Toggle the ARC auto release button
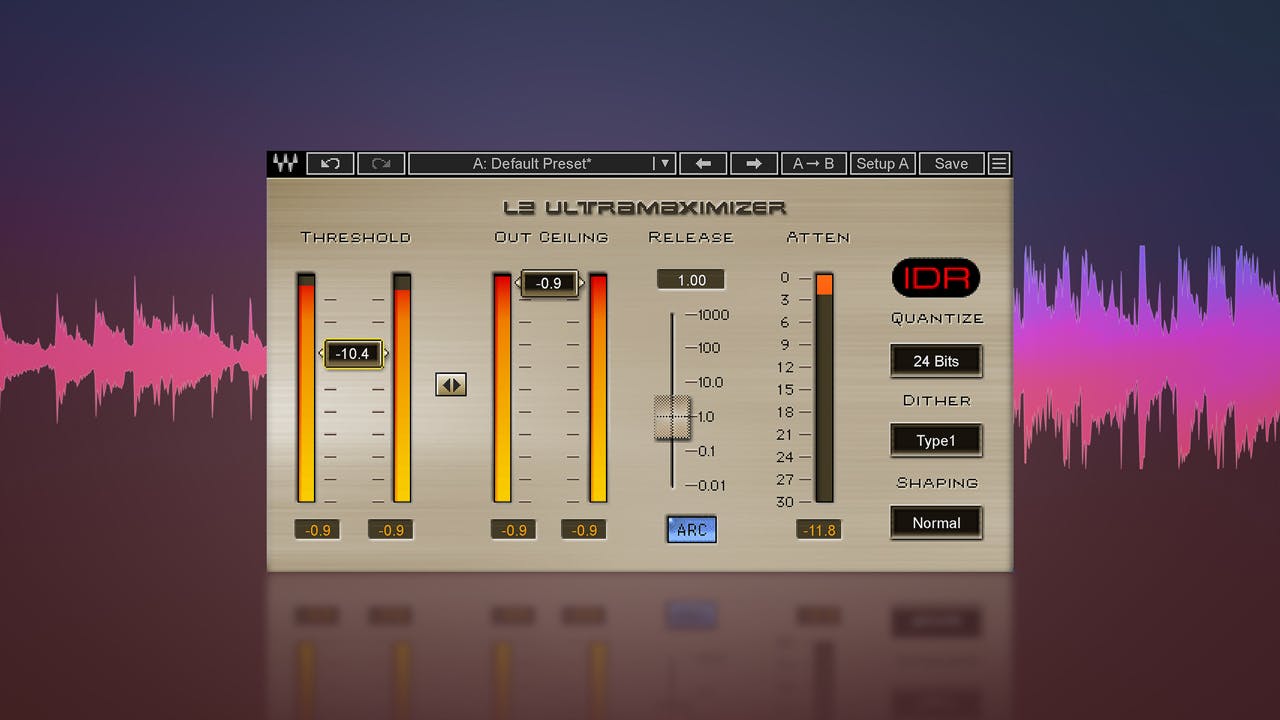Screen dimensions: 1280x720 point(692,530)
